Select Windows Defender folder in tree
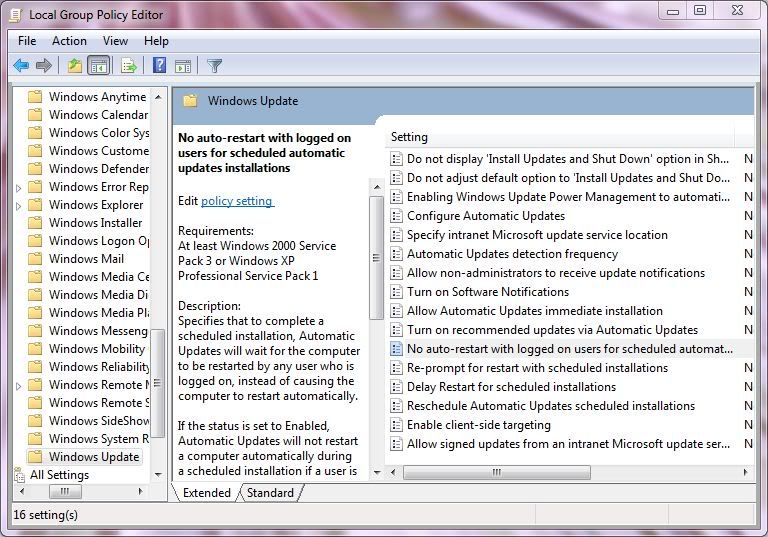Screen dimensions: 768x537 point(98,169)
